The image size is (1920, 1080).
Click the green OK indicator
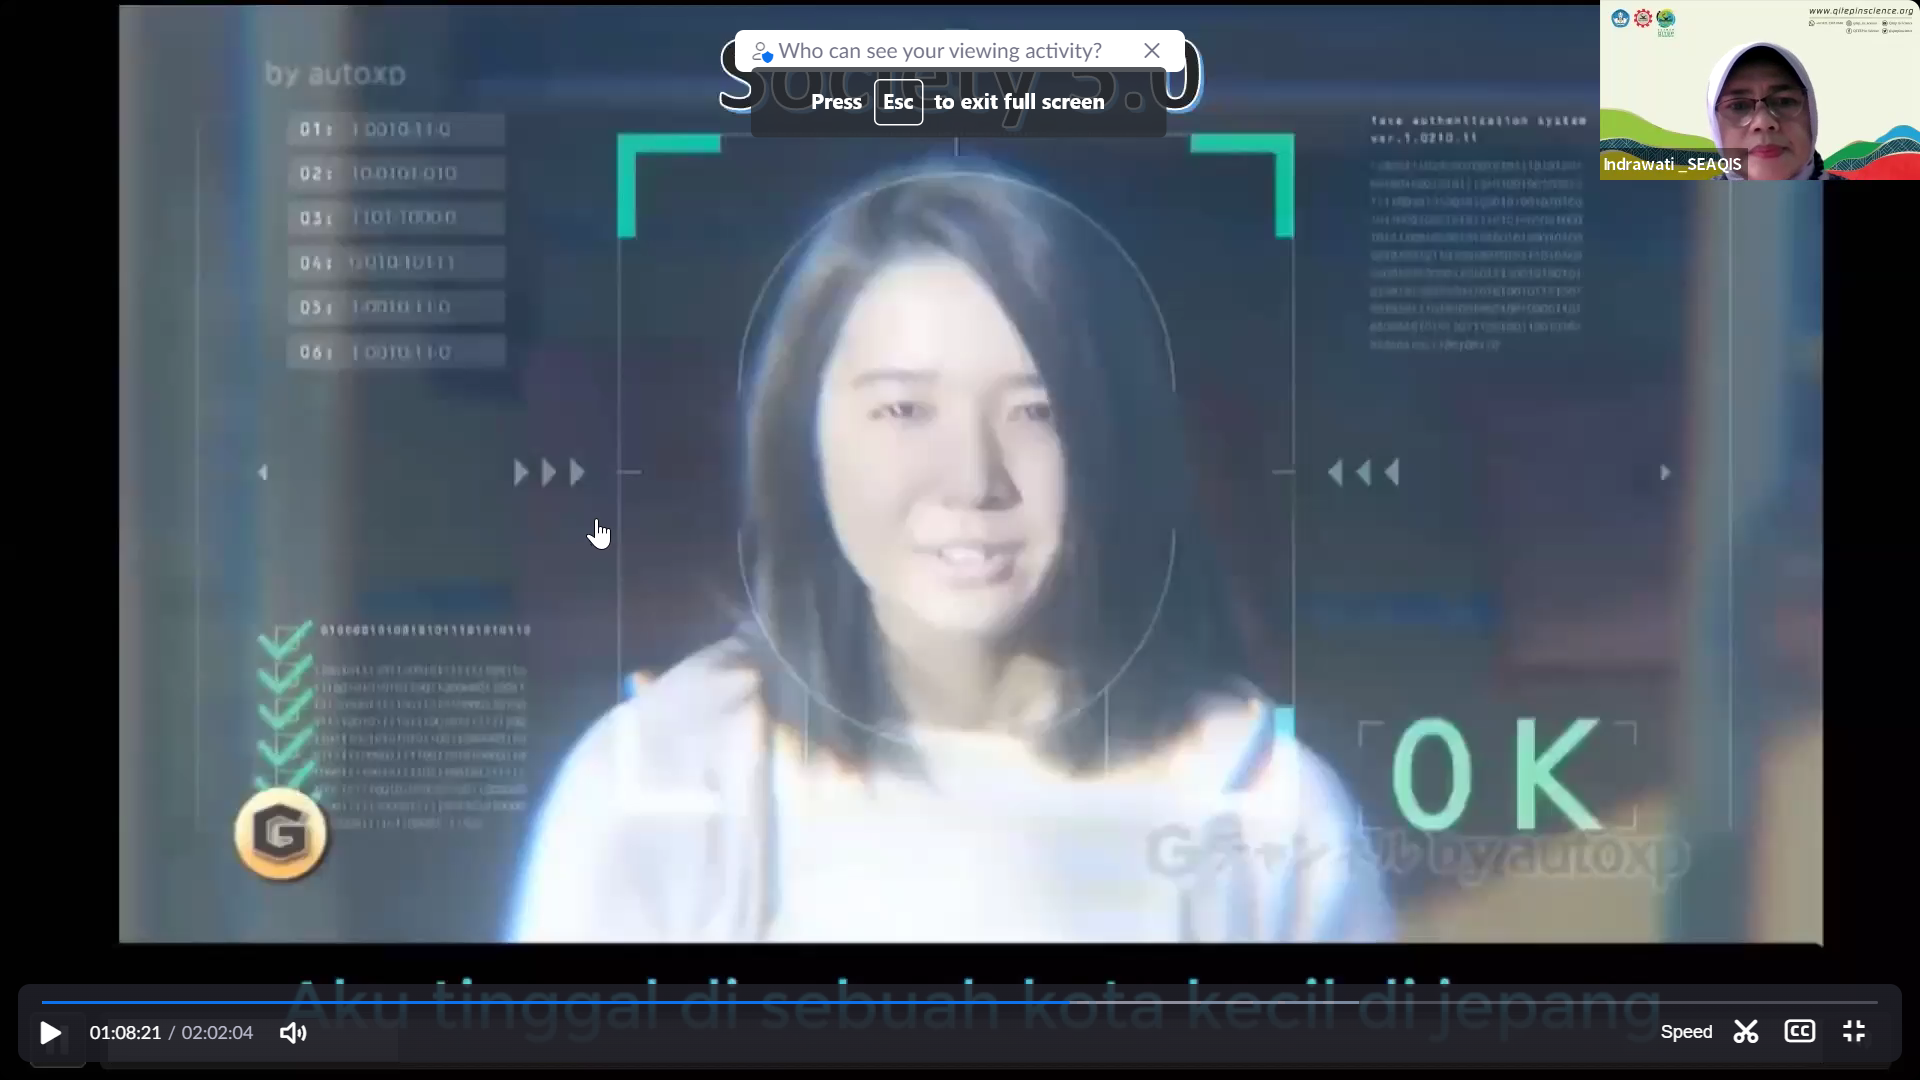tap(1496, 775)
